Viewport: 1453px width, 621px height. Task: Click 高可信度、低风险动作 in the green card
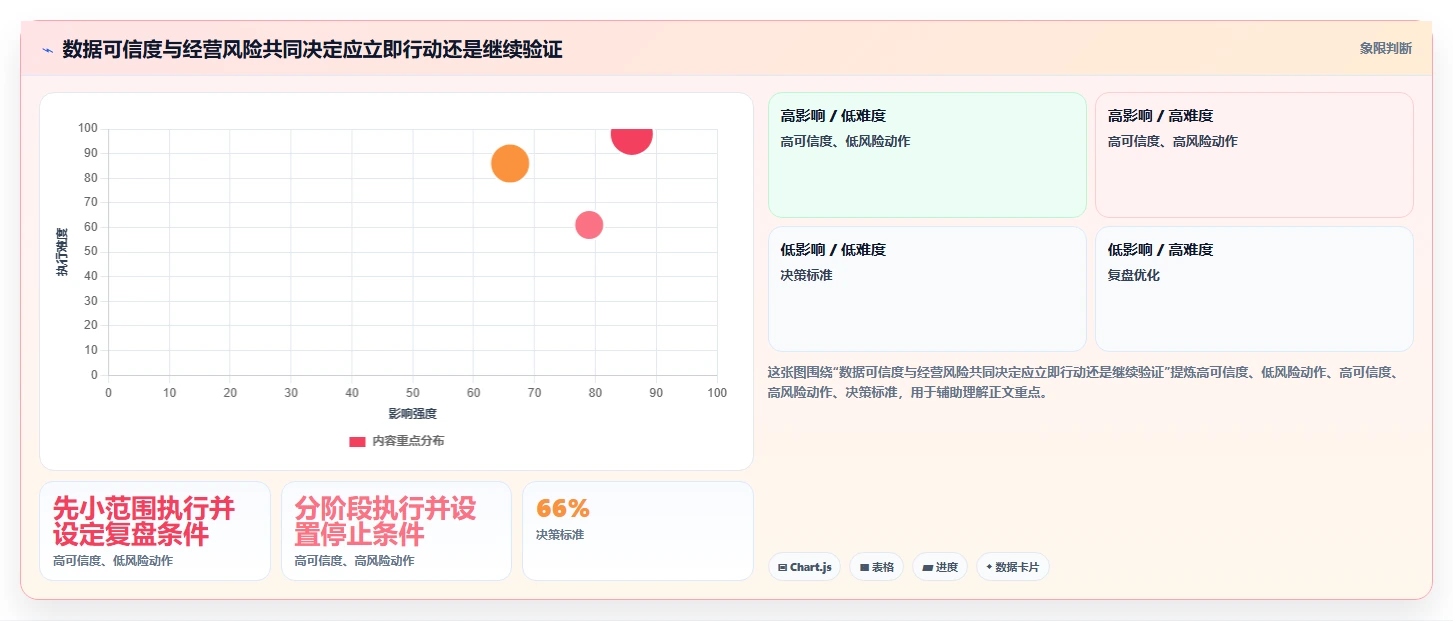tap(845, 141)
